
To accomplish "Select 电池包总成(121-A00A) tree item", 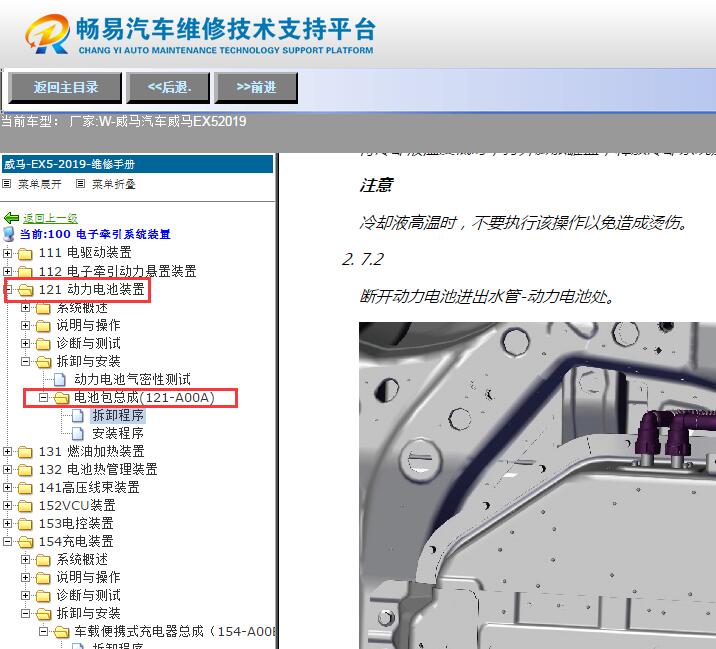I will 144,397.
